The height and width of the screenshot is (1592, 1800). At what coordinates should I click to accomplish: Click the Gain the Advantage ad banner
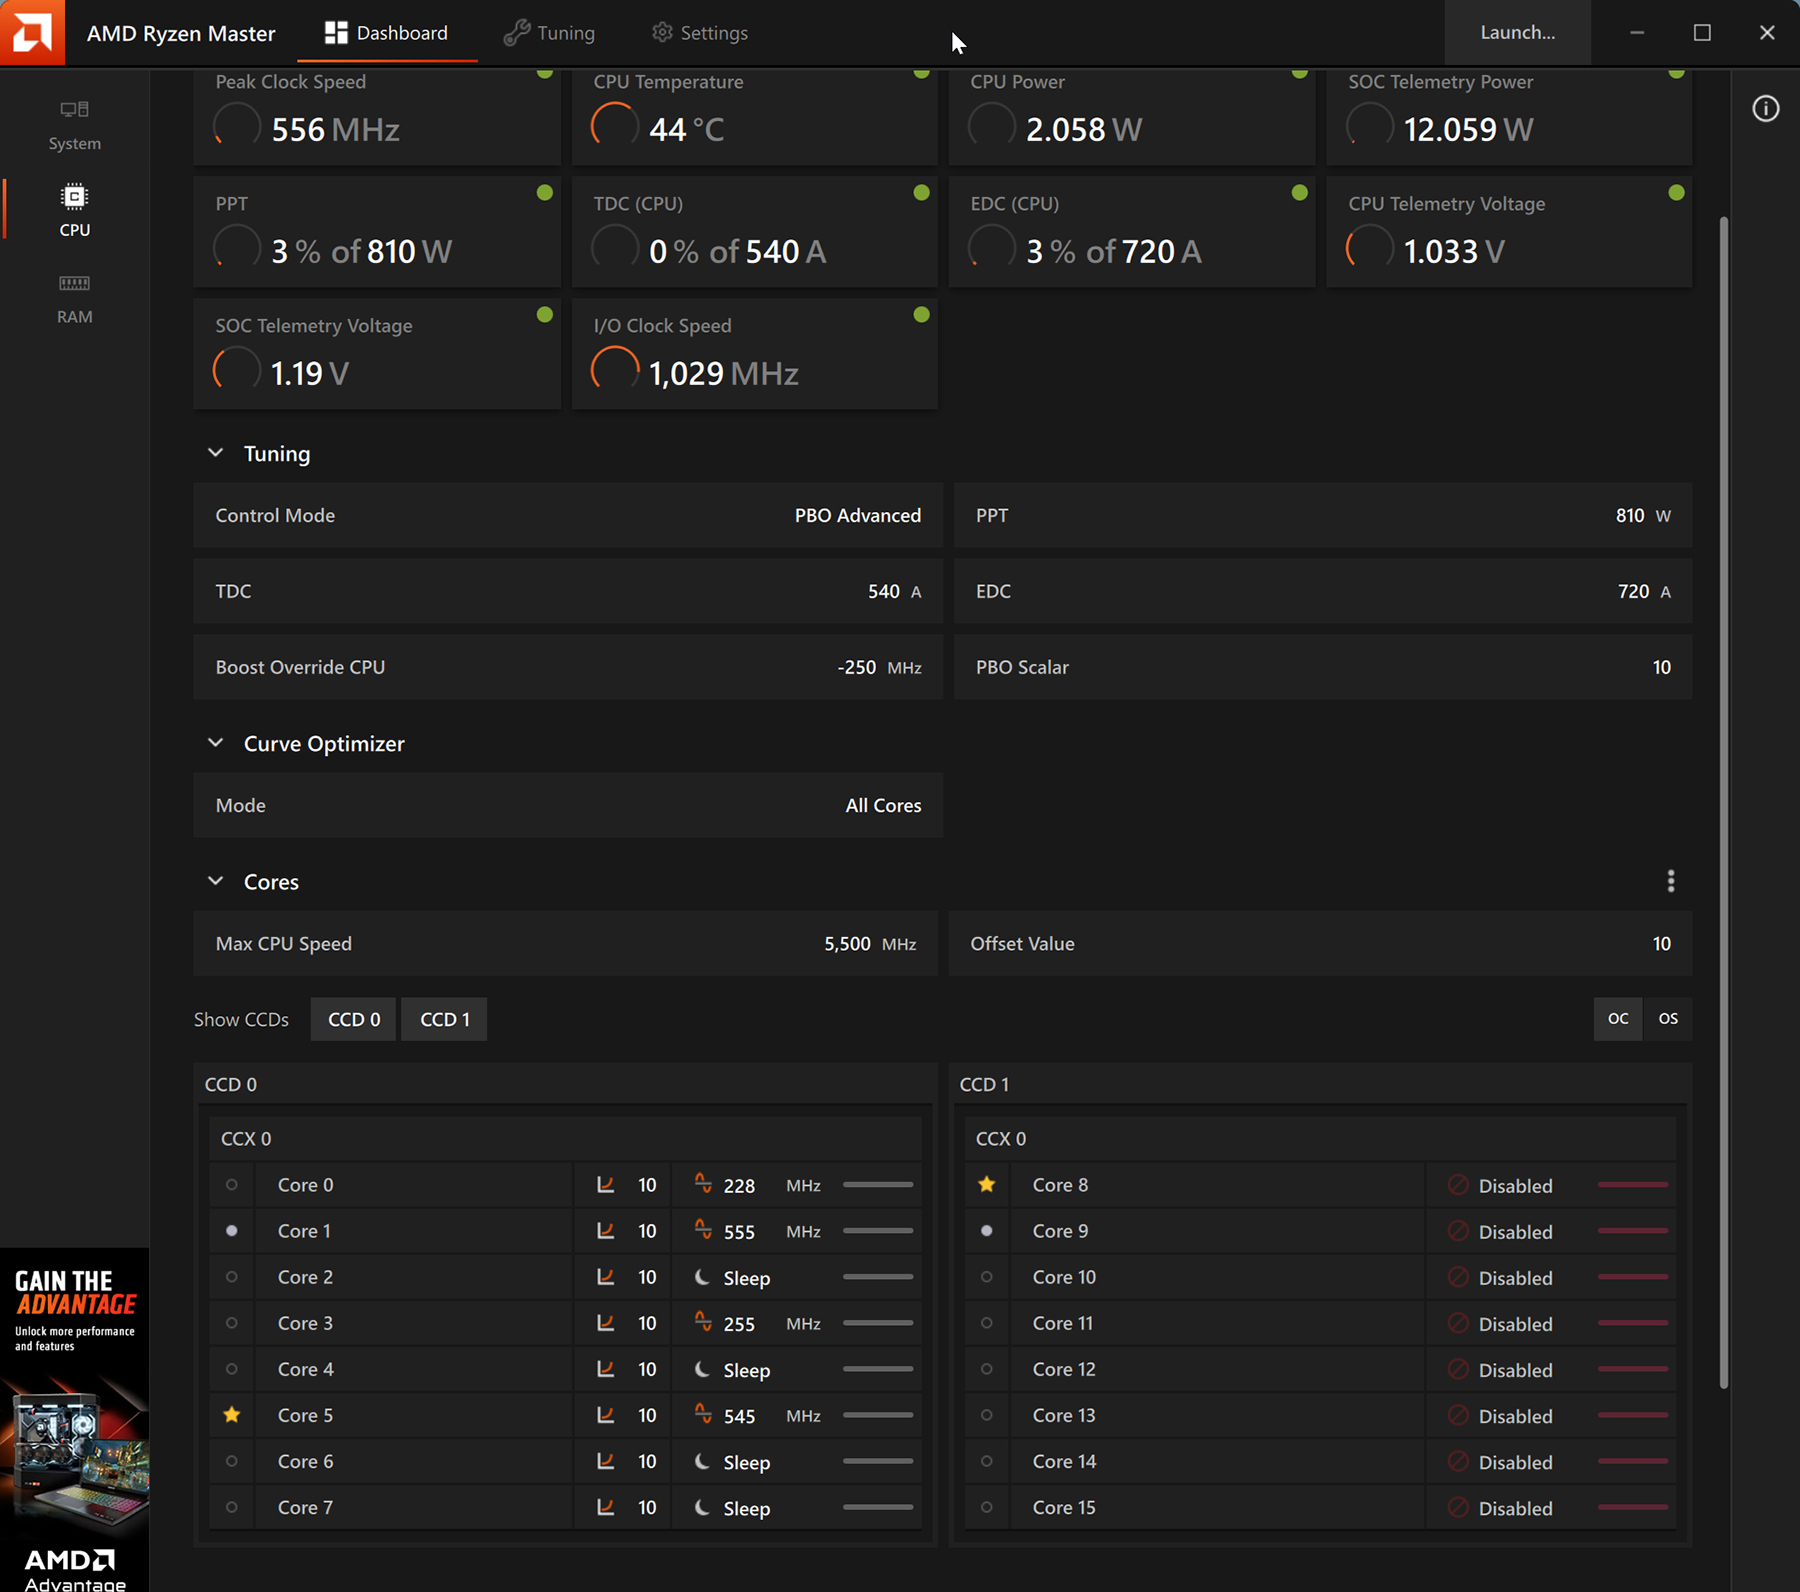[x=75, y=1420]
